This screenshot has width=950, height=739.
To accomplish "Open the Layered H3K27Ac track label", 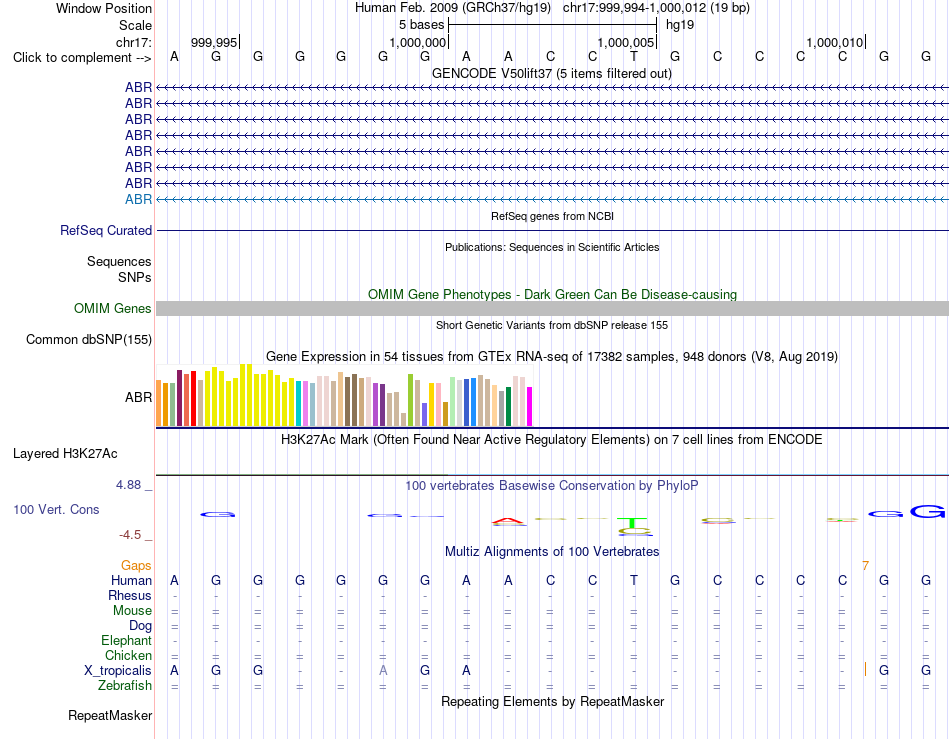I will pos(65,454).
